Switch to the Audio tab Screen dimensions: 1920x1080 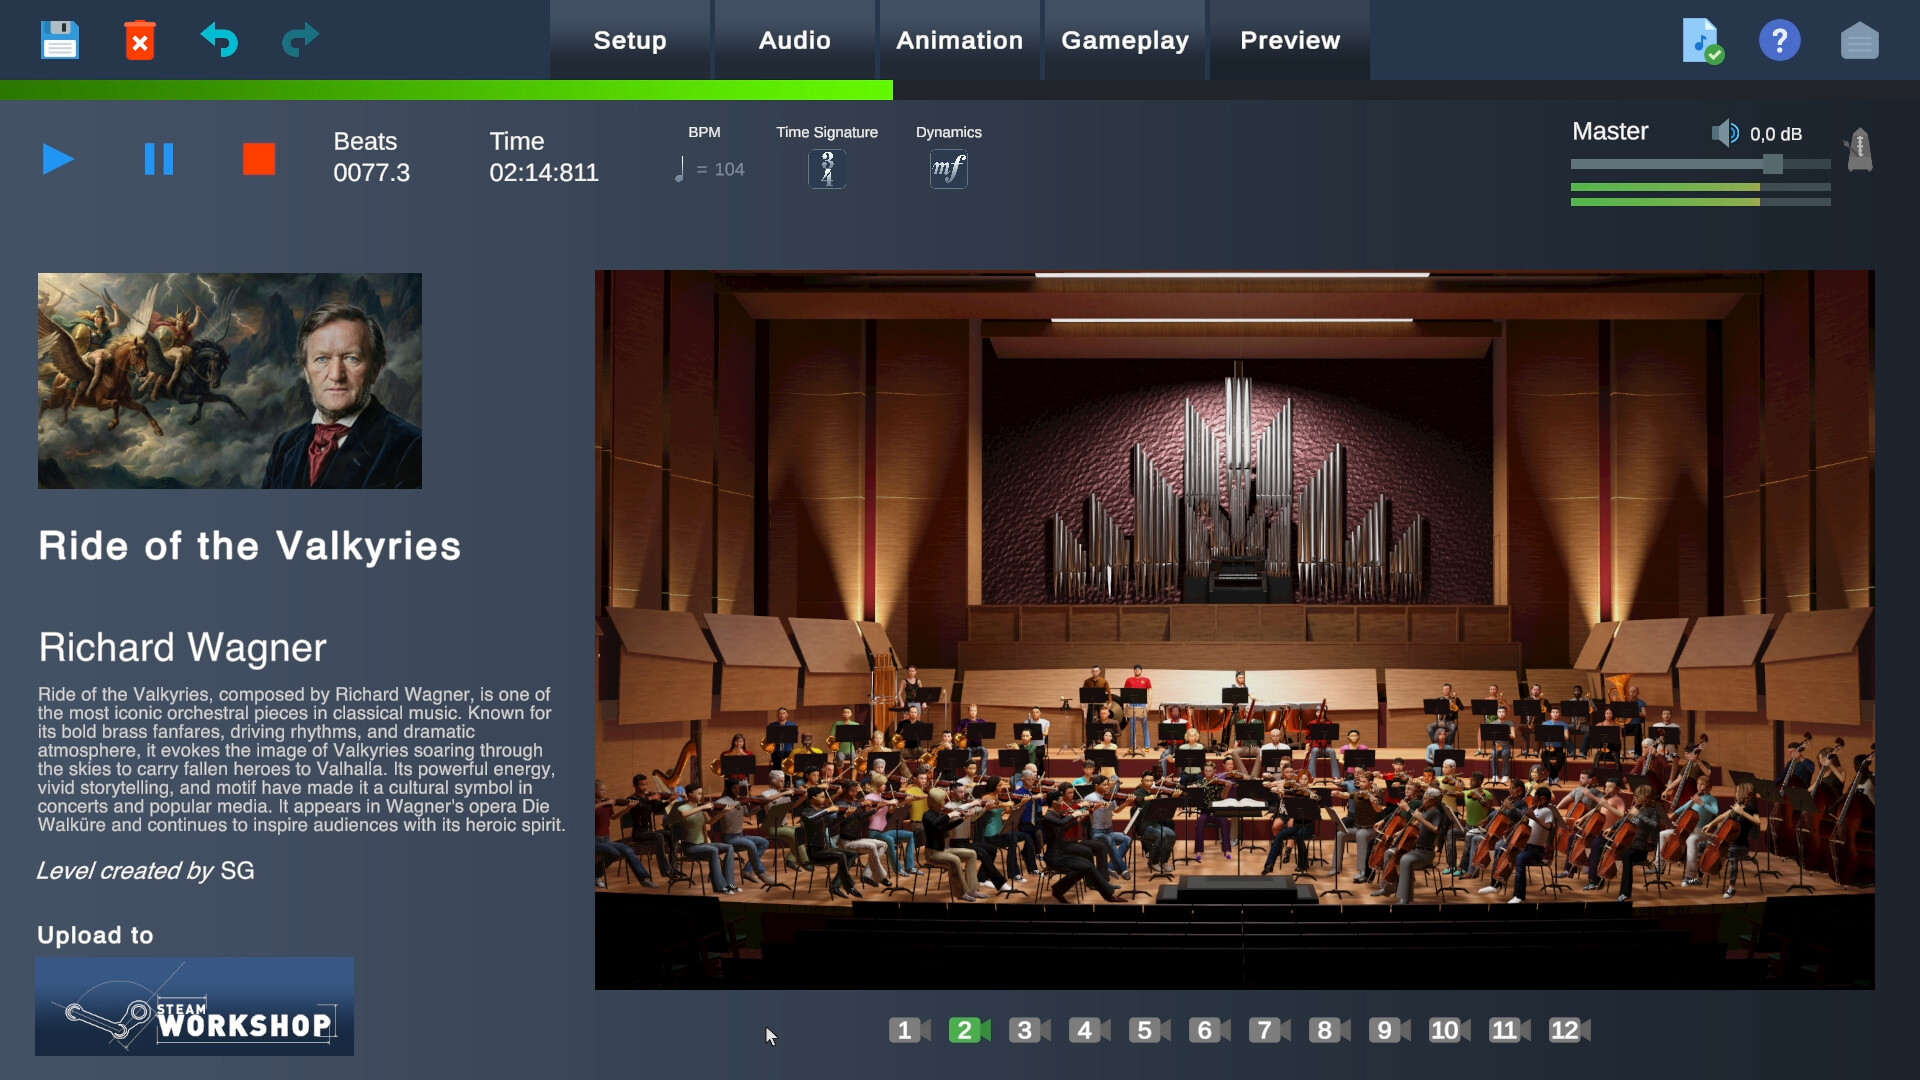click(x=793, y=40)
